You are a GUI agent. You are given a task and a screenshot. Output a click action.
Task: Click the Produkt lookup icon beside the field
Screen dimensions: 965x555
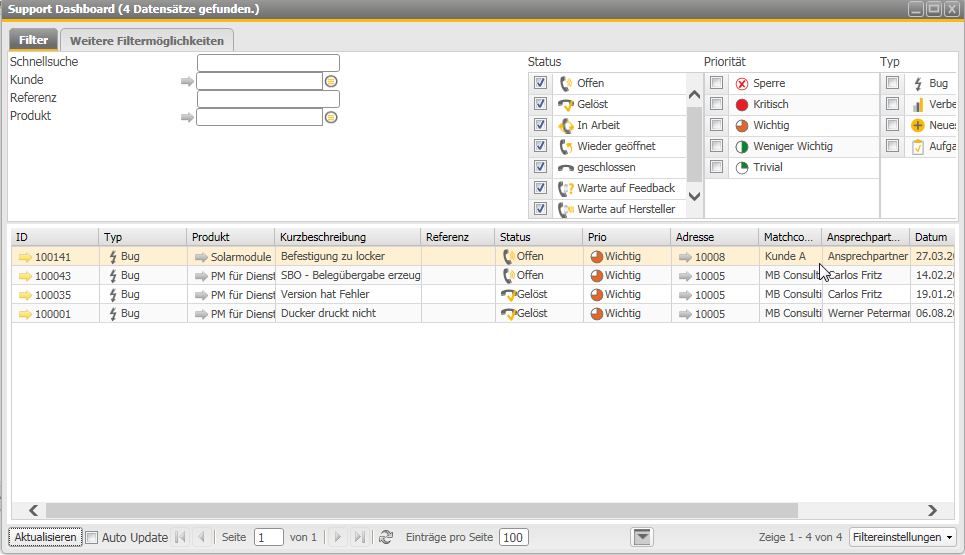click(x=331, y=118)
